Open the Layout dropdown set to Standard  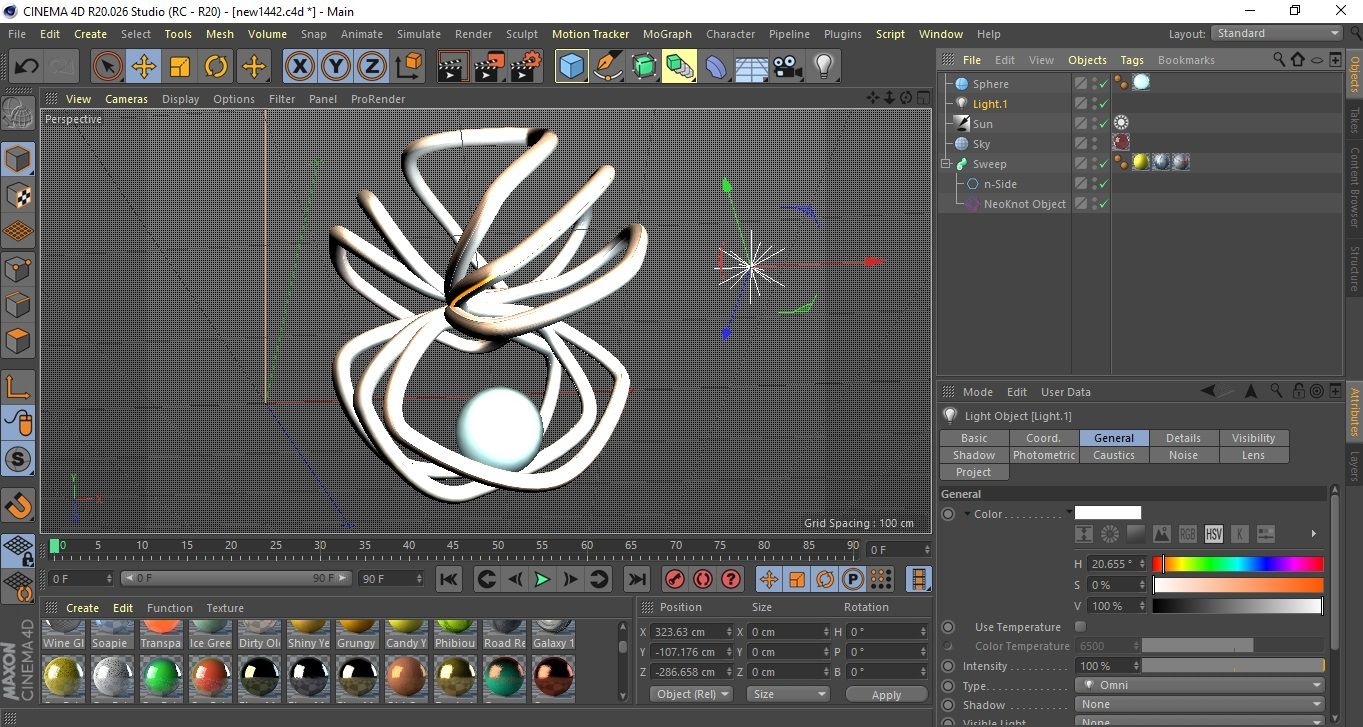click(1276, 33)
